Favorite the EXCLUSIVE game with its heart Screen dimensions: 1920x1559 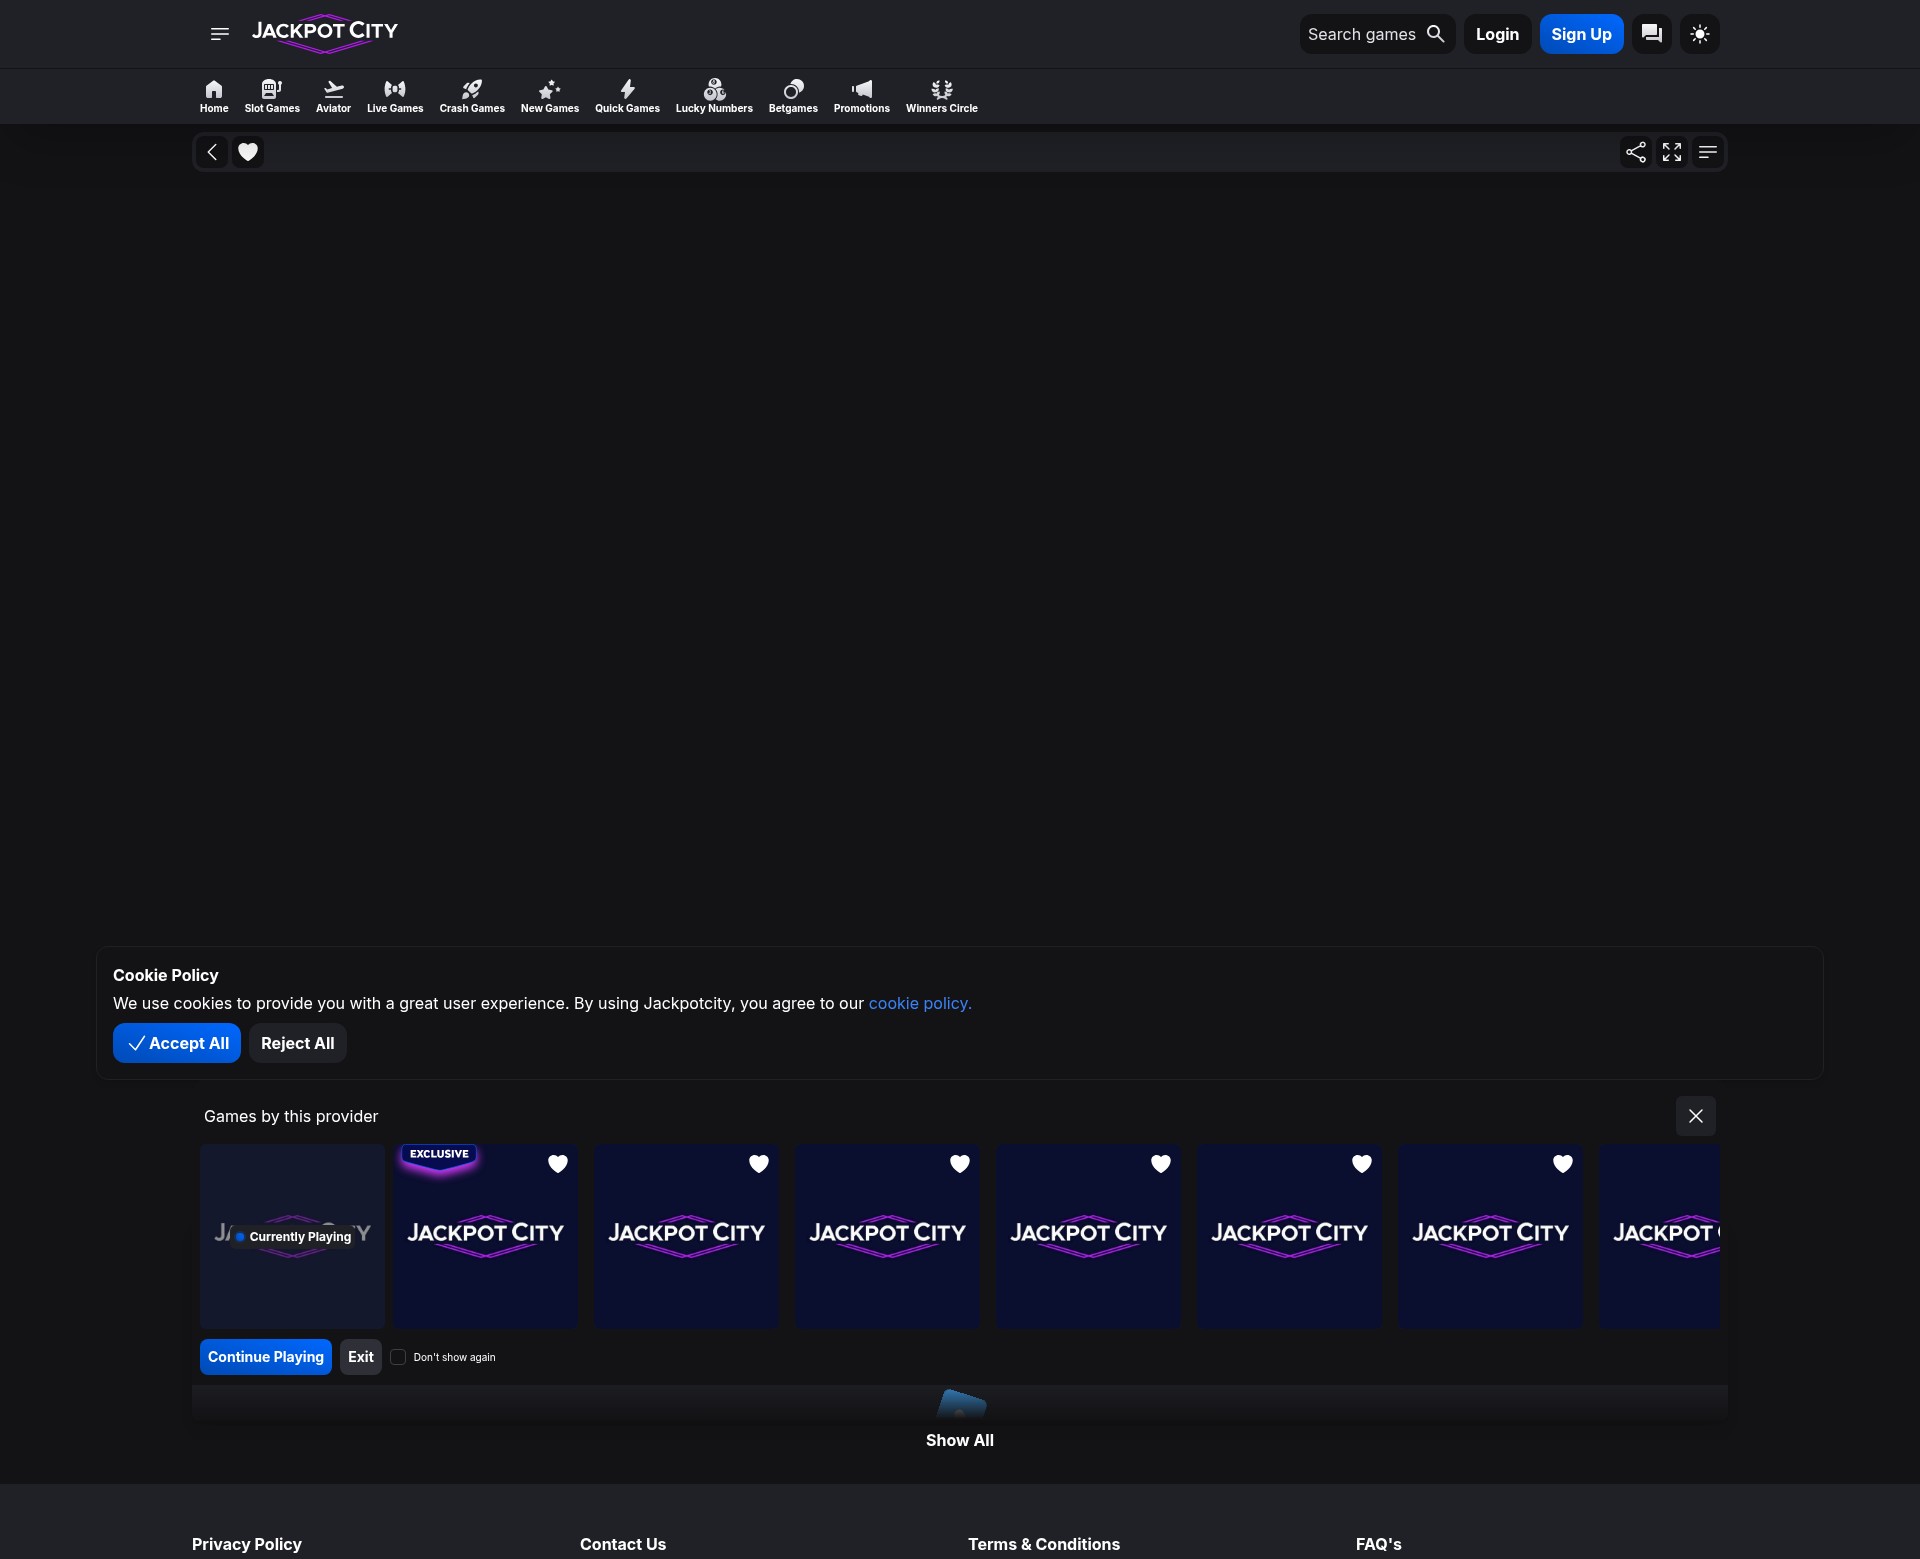pos(558,1164)
